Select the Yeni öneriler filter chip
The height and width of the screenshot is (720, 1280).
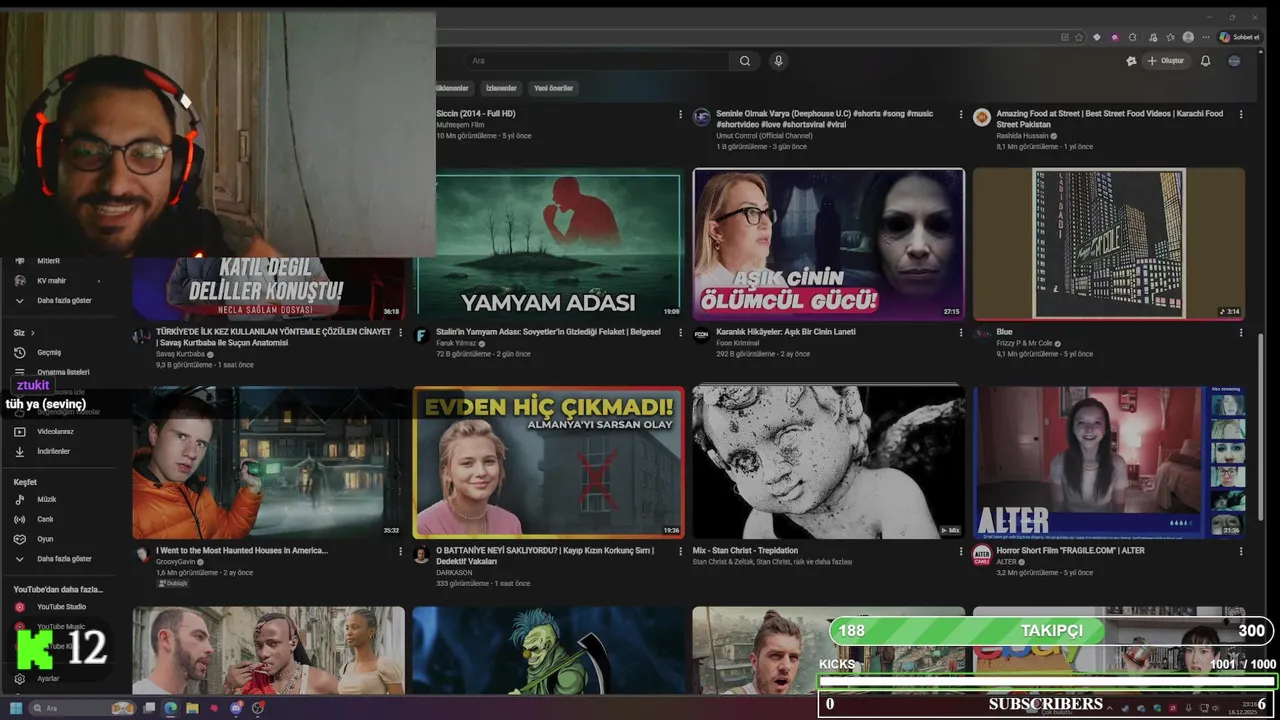point(554,88)
